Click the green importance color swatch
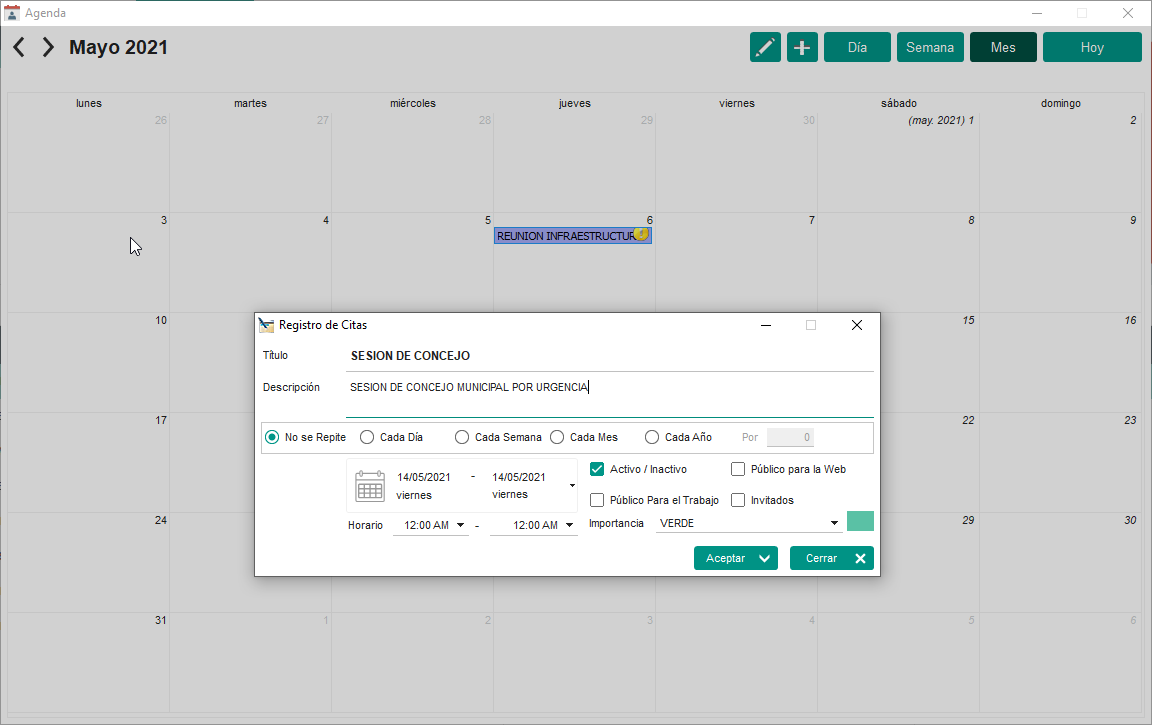The image size is (1152, 725). (x=860, y=521)
